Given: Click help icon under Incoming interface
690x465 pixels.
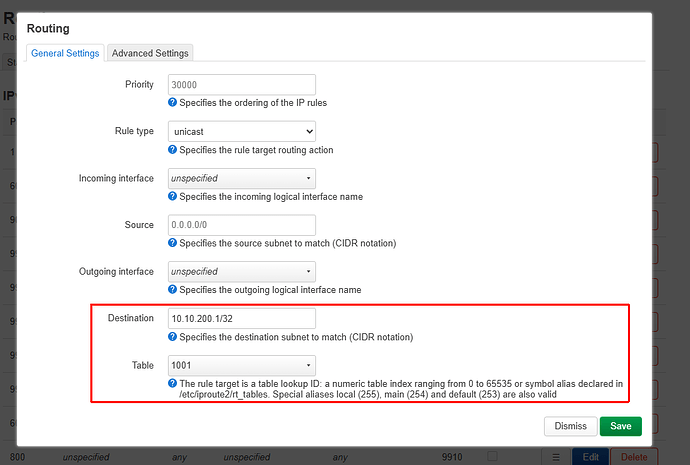Looking at the screenshot, I should (x=172, y=197).
